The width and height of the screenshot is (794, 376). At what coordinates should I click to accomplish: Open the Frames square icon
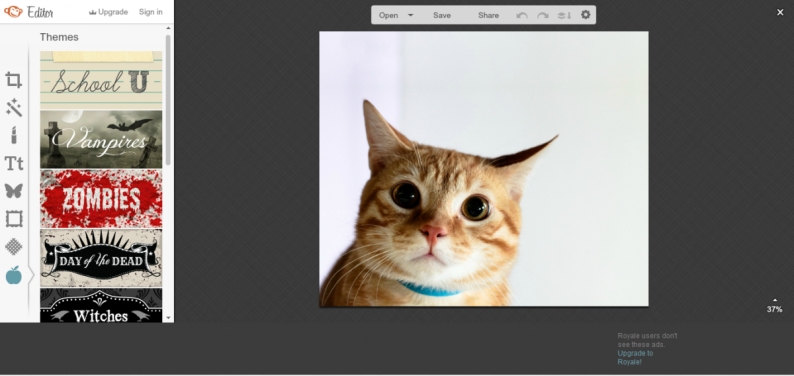coord(14,219)
